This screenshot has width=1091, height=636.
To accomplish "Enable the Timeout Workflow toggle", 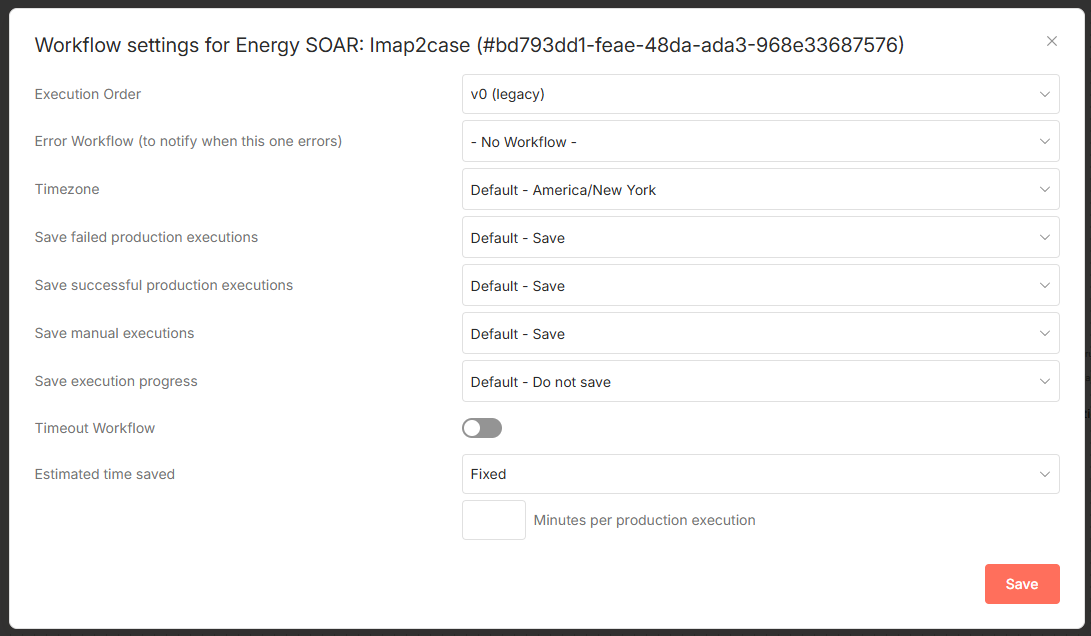I will point(481,428).
